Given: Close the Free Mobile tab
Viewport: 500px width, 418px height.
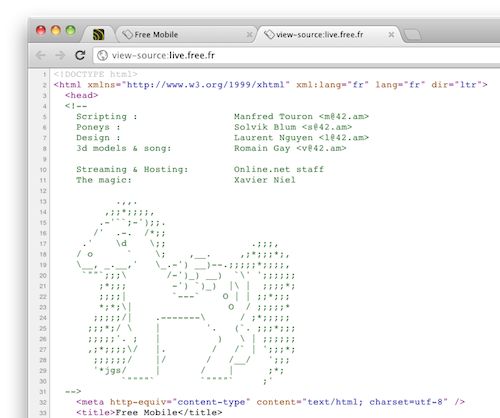Looking at the screenshot, I should [249, 35].
